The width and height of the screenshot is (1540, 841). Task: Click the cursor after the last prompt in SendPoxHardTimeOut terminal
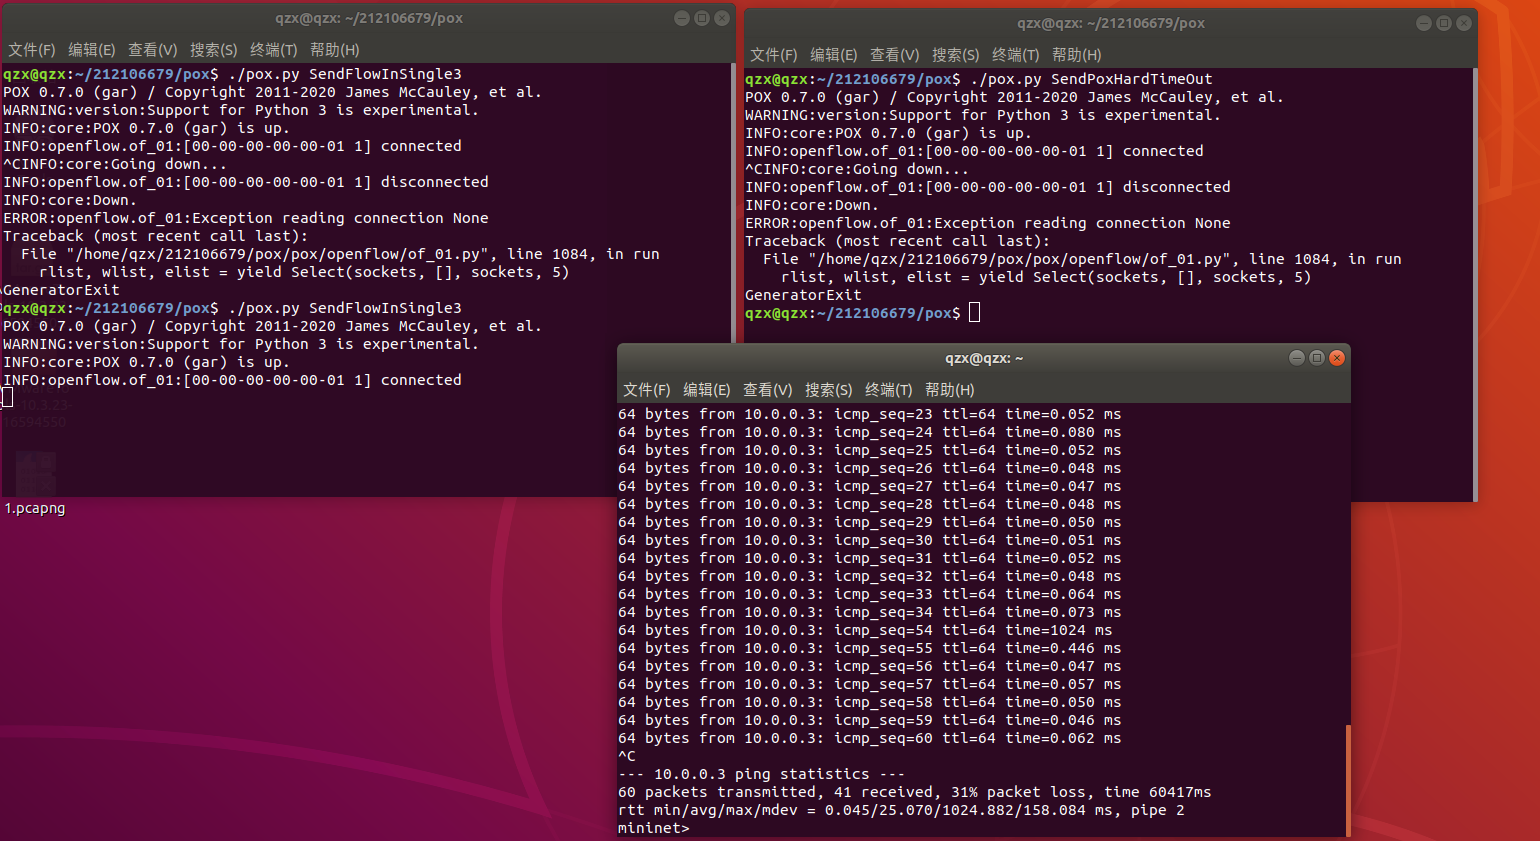click(x=975, y=313)
